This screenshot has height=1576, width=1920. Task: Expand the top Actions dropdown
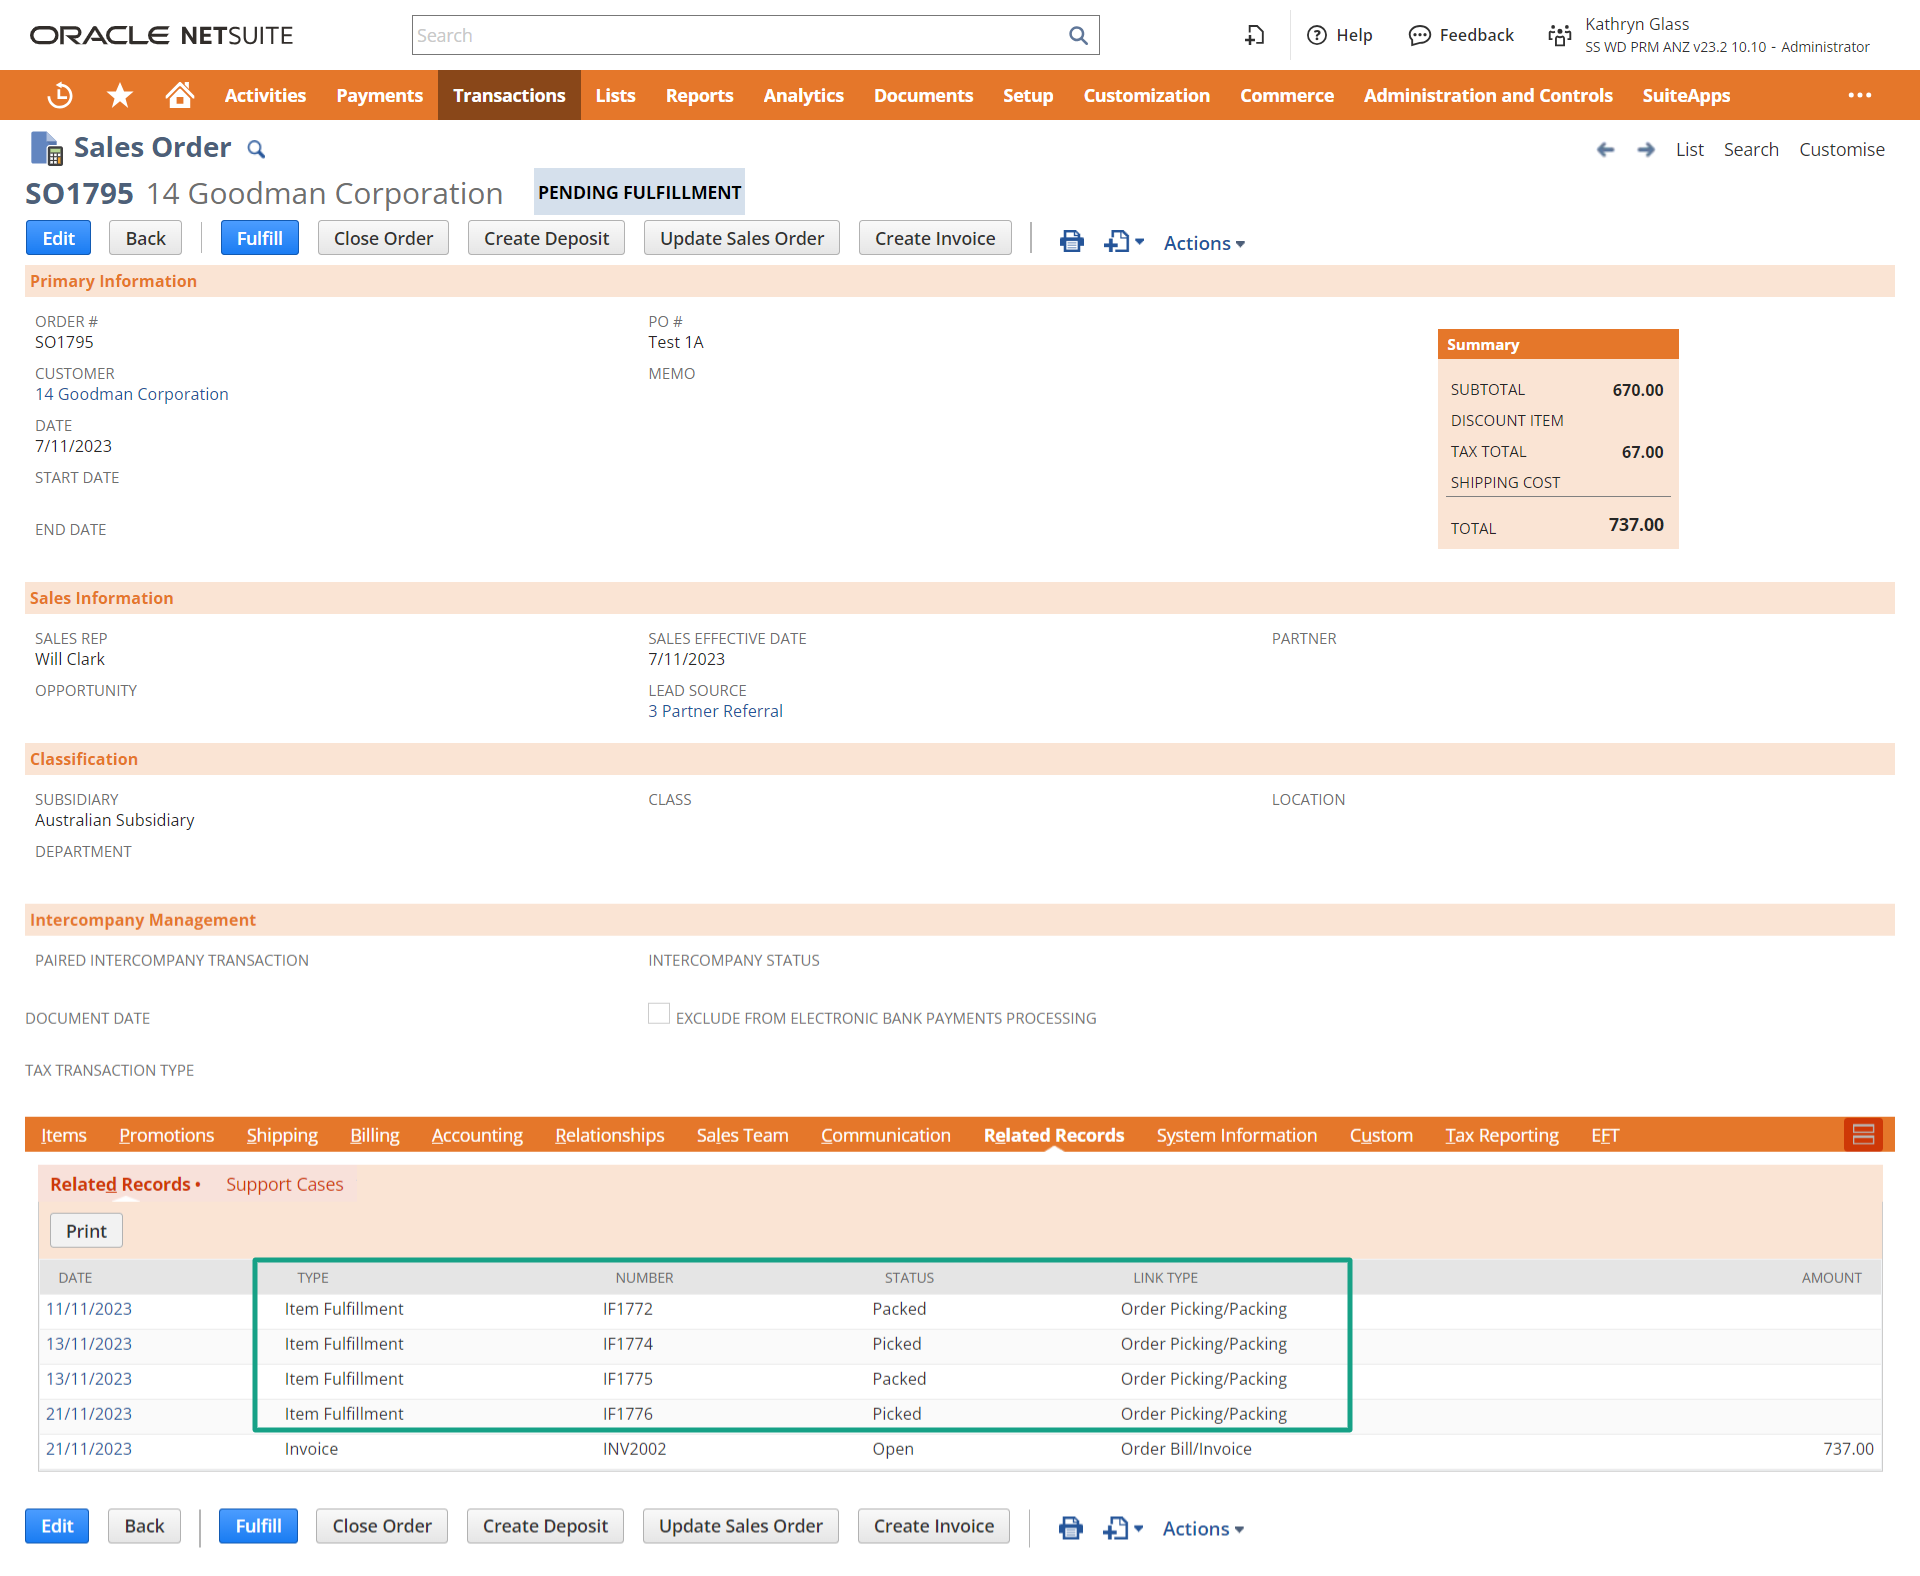(x=1204, y=243)
